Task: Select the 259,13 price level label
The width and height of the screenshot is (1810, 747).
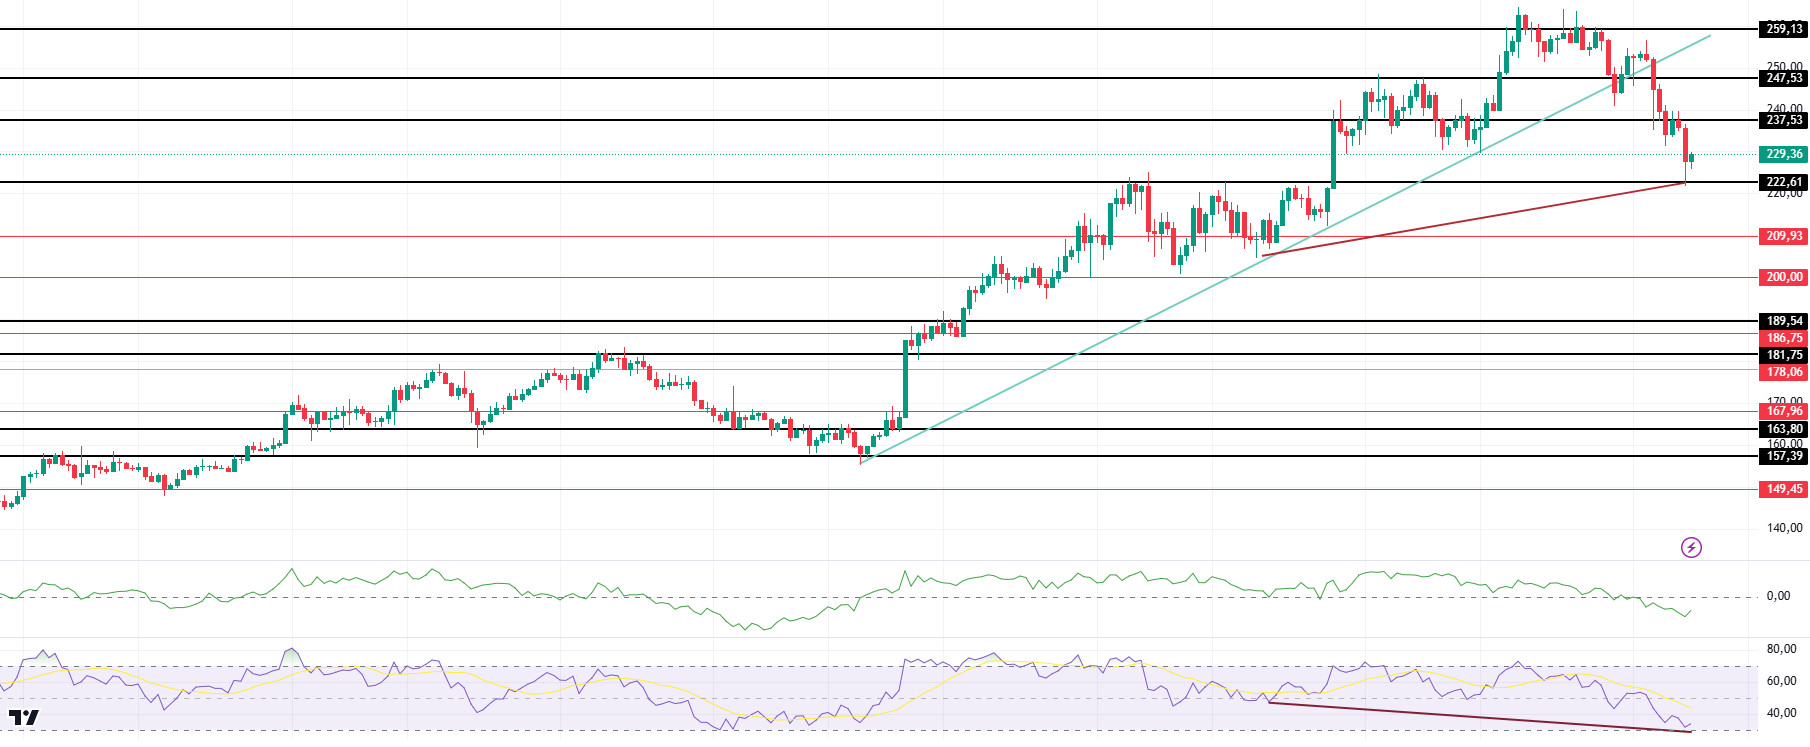Action: 1783,29
